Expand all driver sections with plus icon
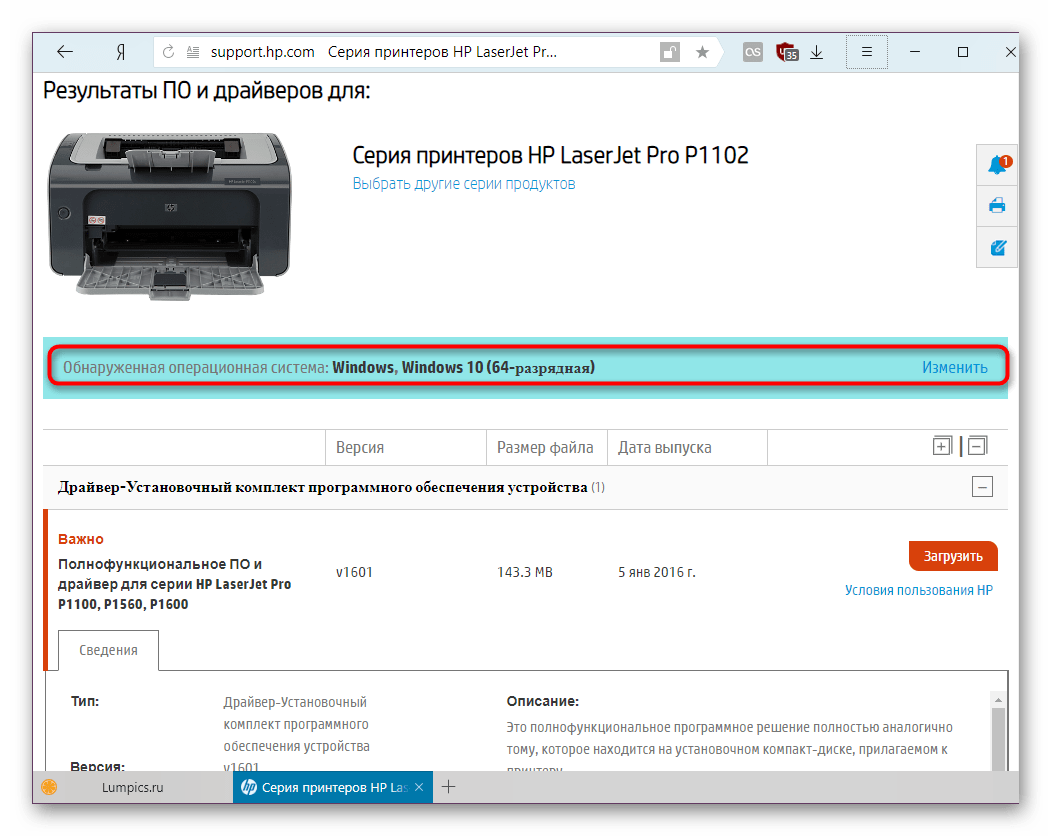The width and height of the screenshot is (1051, 836). (942, 446)
